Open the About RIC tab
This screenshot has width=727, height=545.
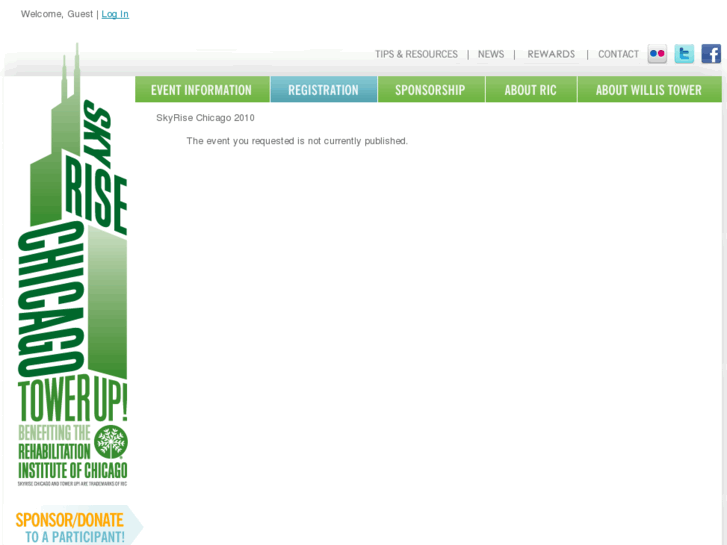click(531, 90)
